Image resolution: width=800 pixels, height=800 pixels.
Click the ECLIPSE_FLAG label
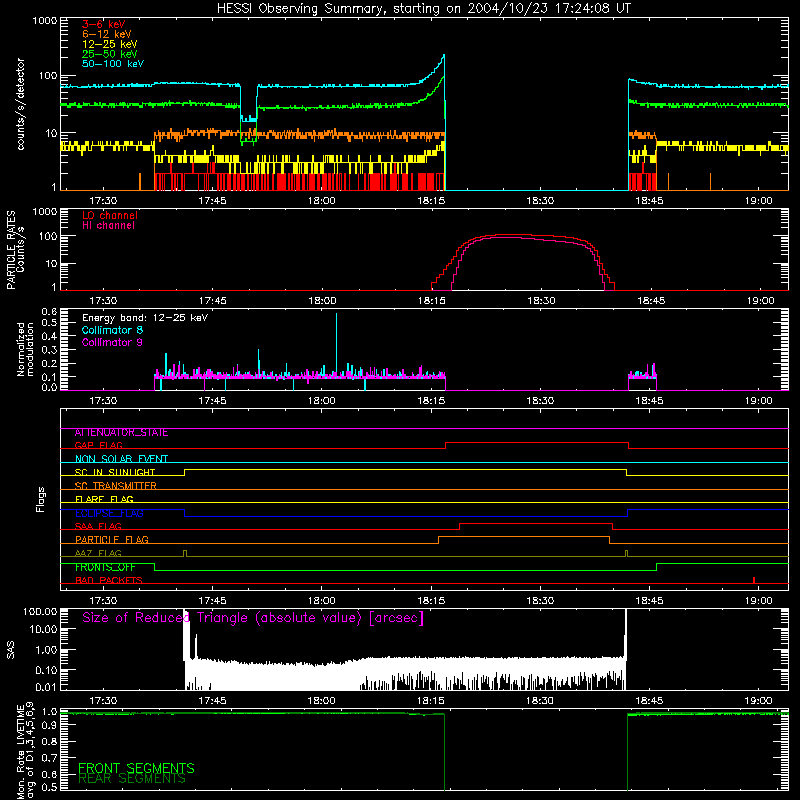coord(109,513)
